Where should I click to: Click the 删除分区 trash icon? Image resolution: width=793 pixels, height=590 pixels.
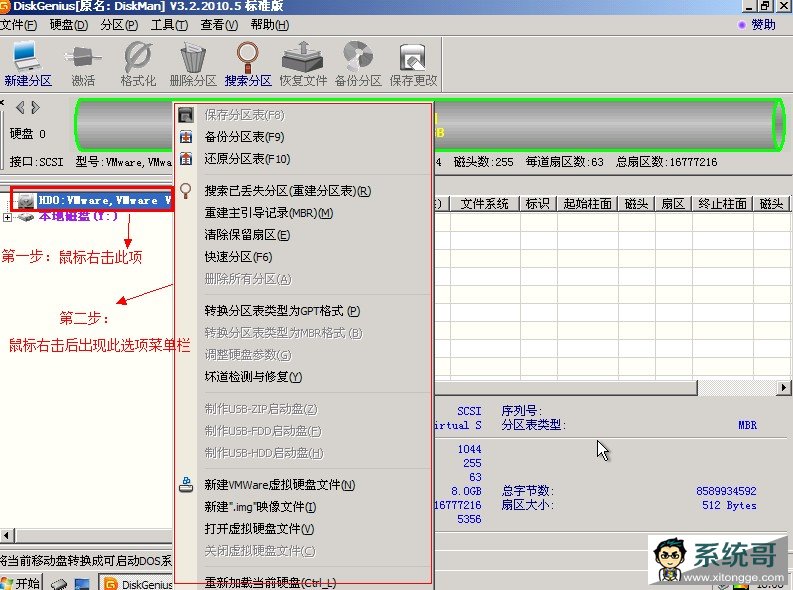click(x=193, y=64)
